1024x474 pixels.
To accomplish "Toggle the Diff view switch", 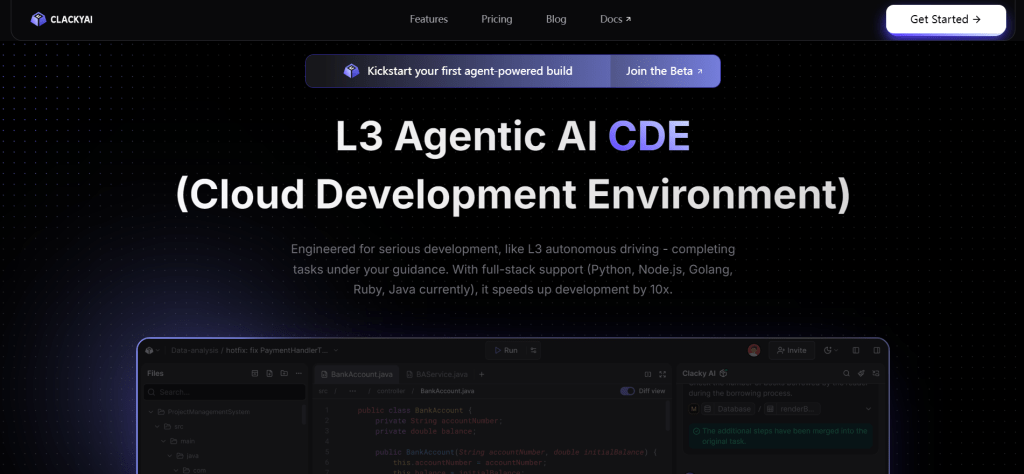I will click(x=628, y=391).
